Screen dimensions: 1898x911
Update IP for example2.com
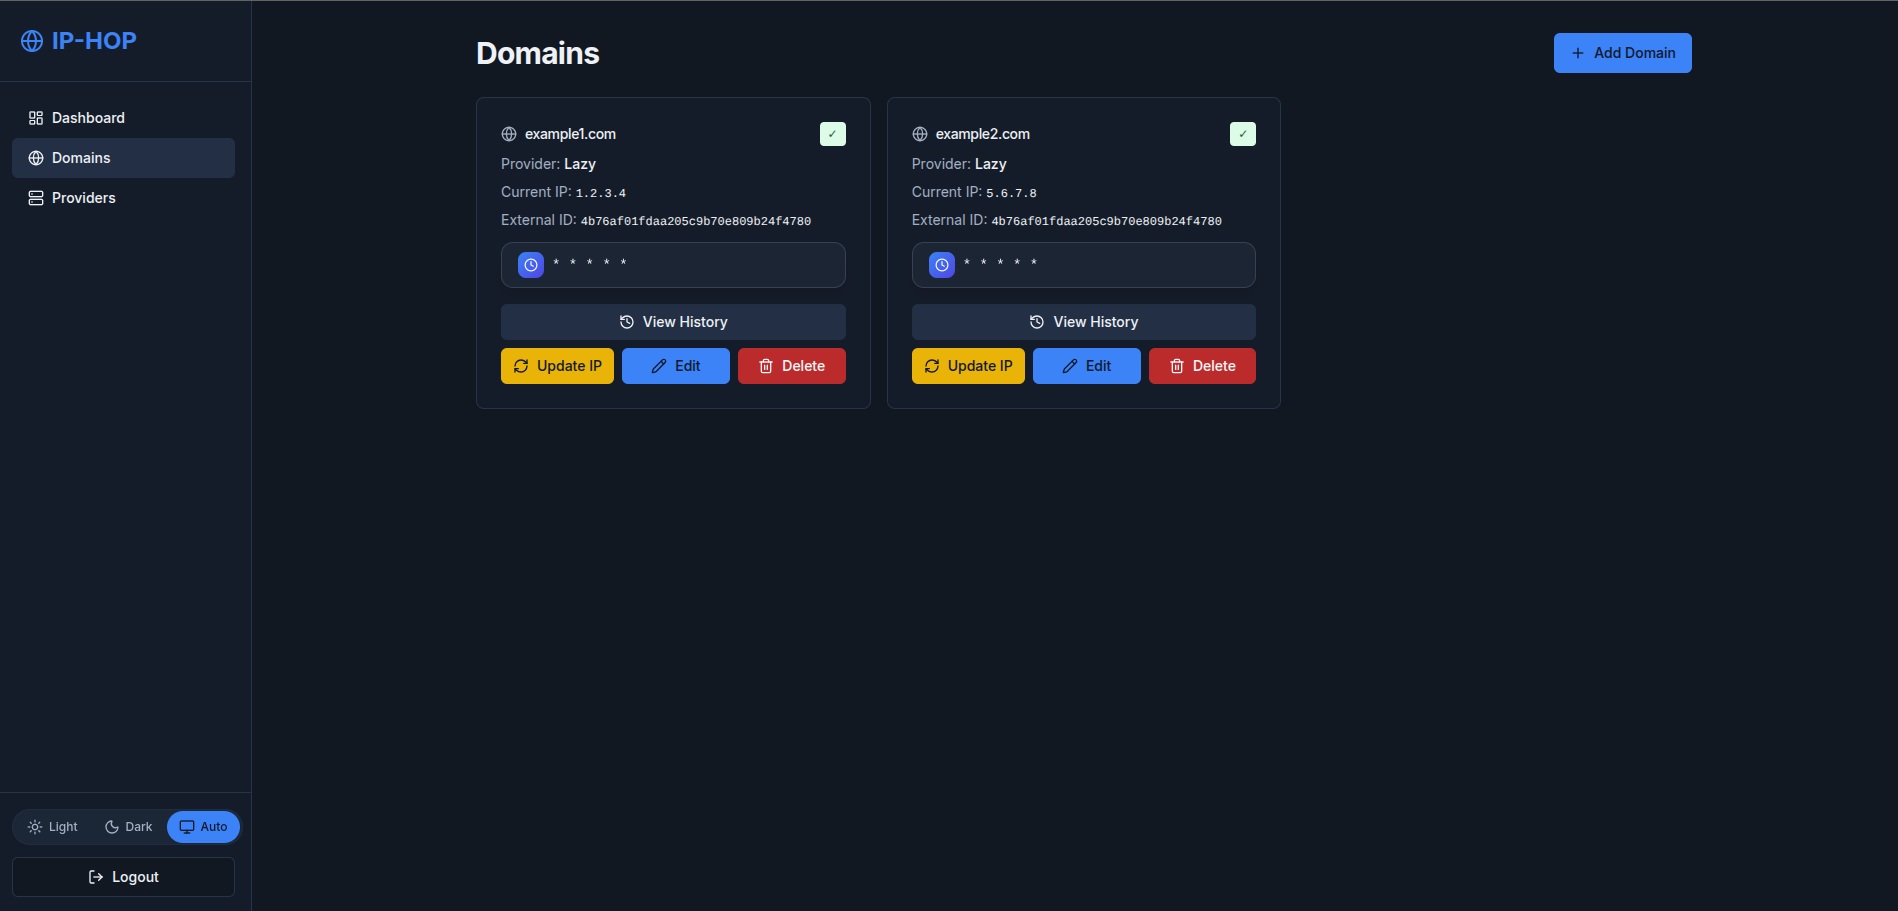pos(967,365)
